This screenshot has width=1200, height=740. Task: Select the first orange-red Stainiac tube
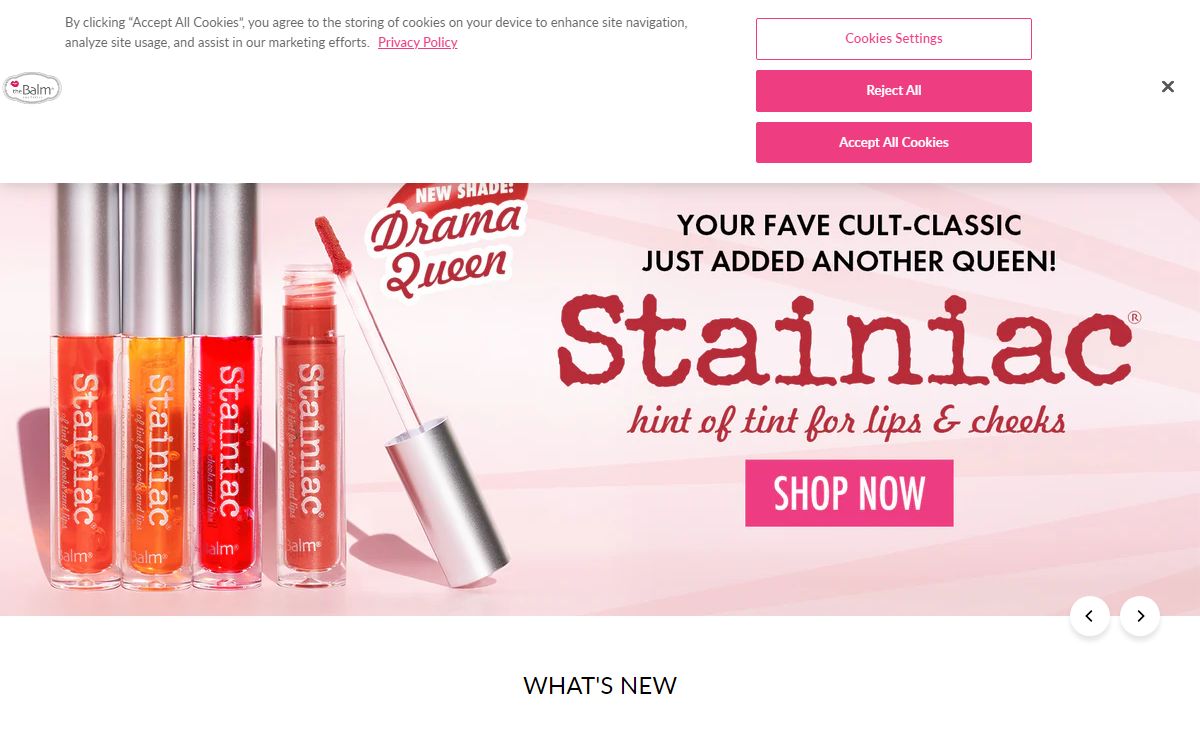click(x=84, y=385)
